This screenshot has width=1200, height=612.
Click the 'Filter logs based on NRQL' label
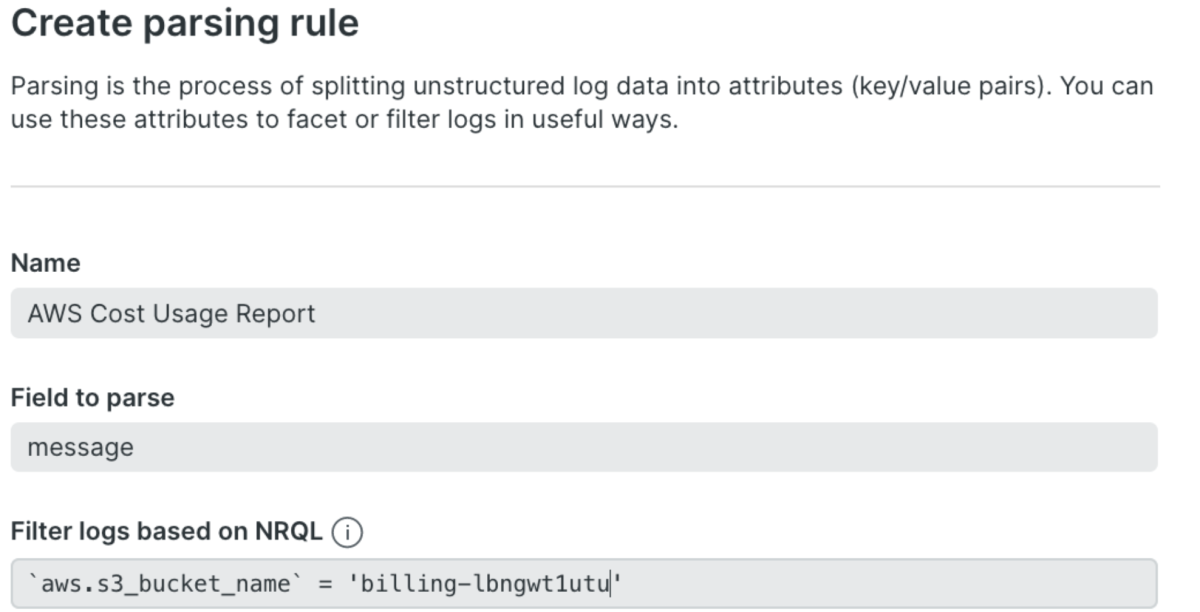[166, 533]
